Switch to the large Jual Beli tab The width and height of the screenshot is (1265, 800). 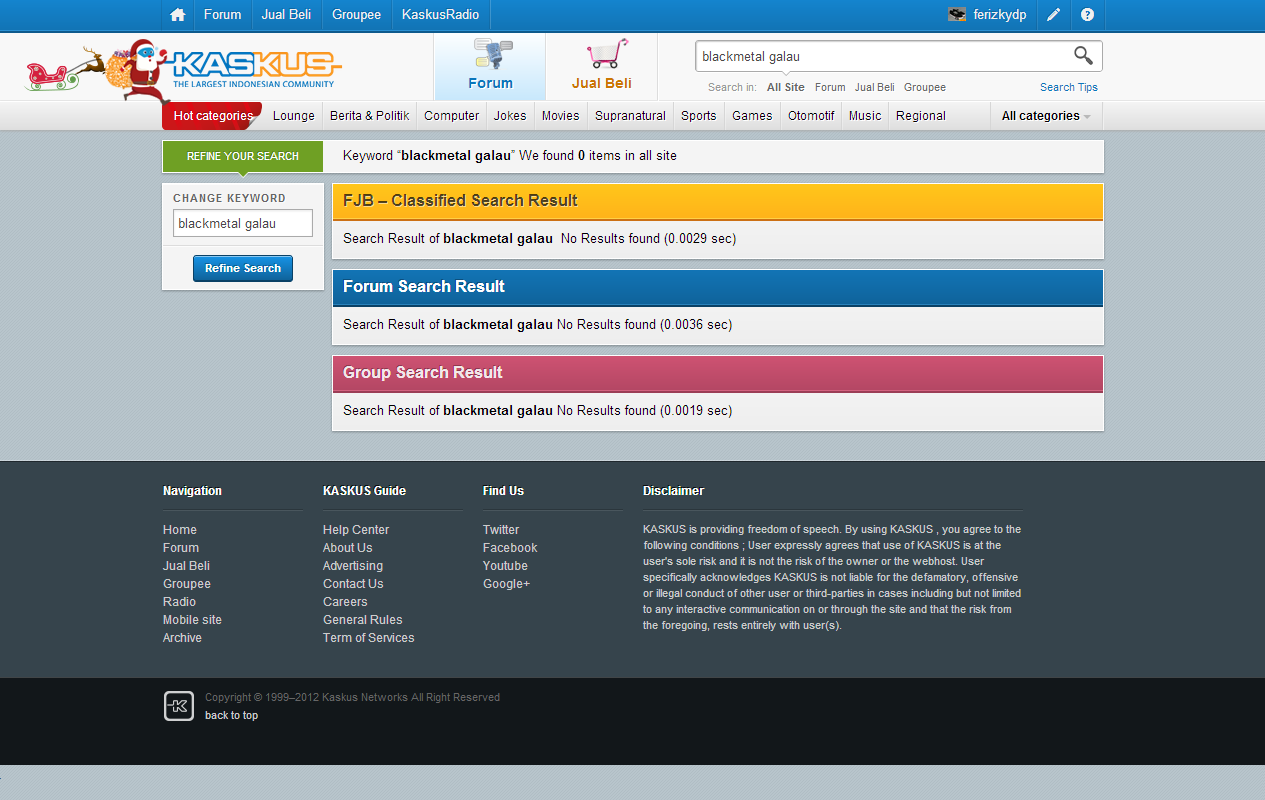click(x=602, y=66)
